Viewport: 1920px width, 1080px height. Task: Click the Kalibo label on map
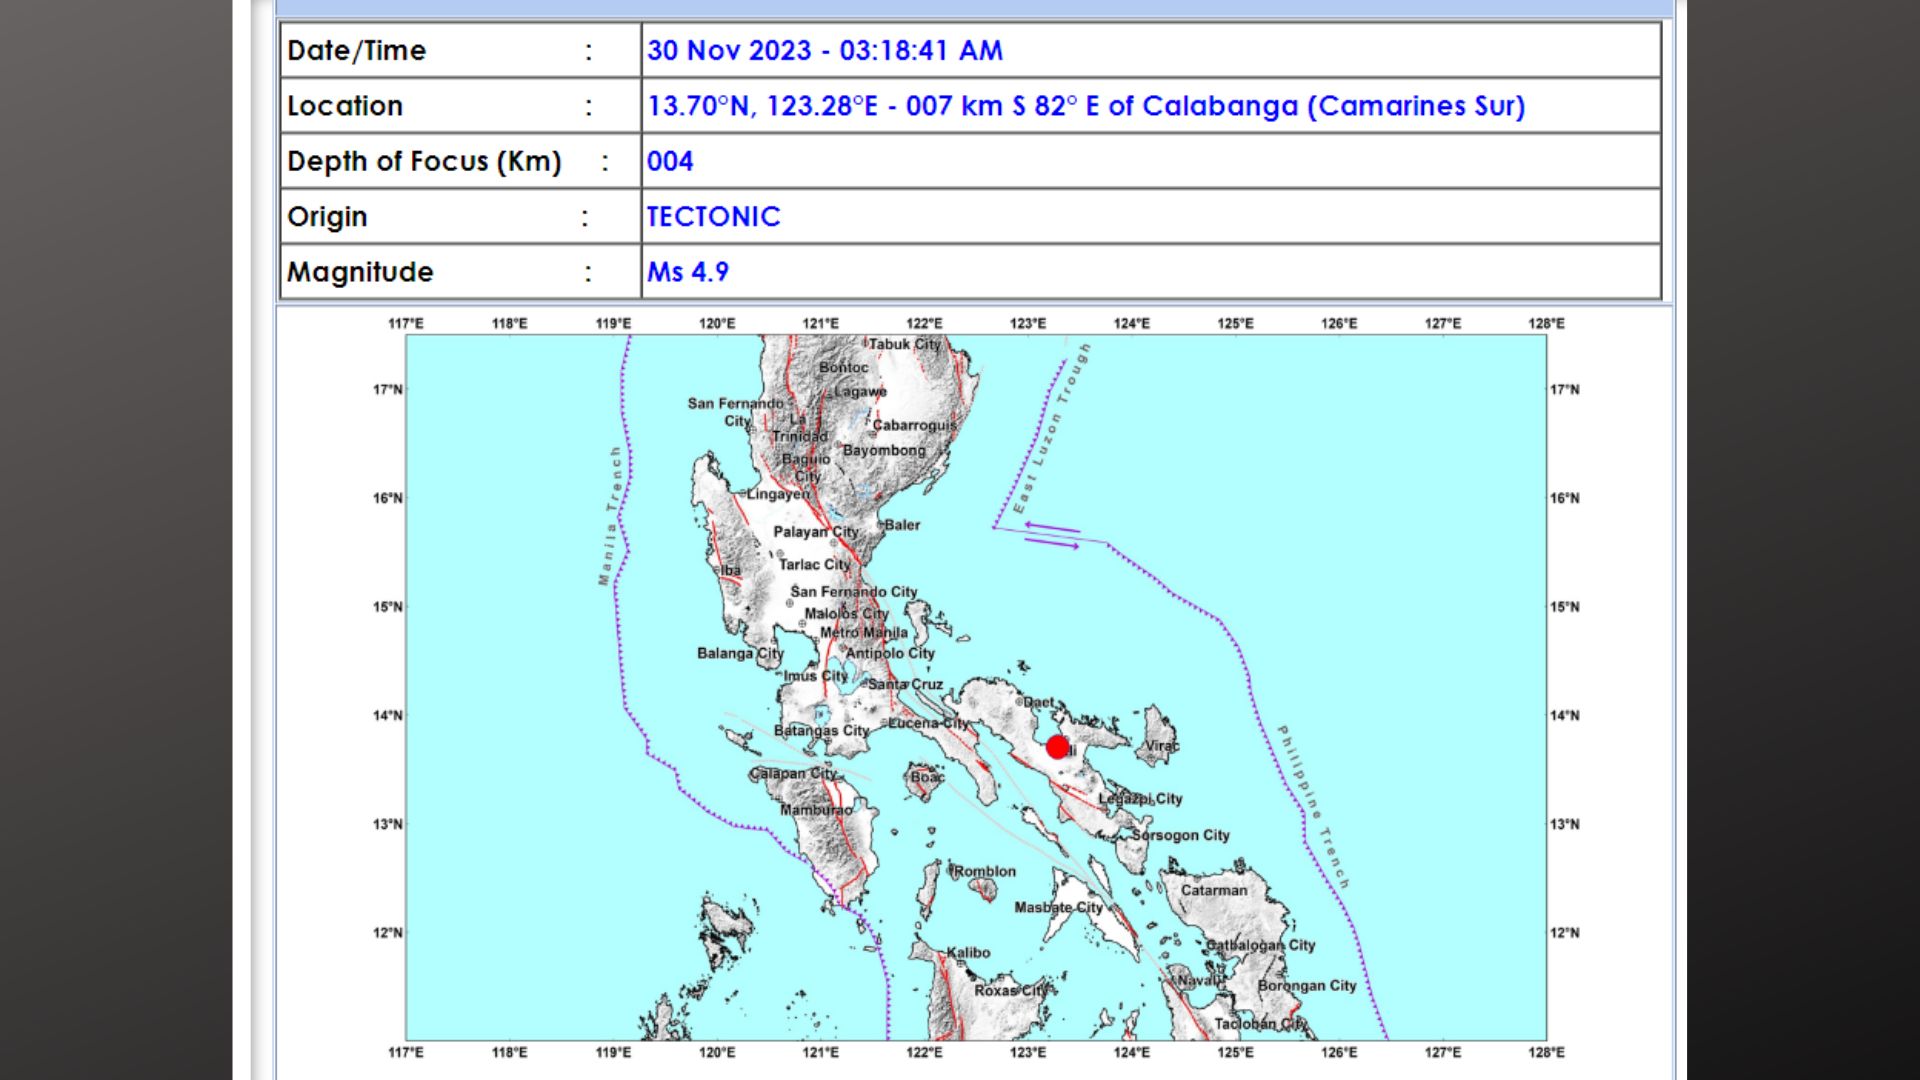(968, 953)
